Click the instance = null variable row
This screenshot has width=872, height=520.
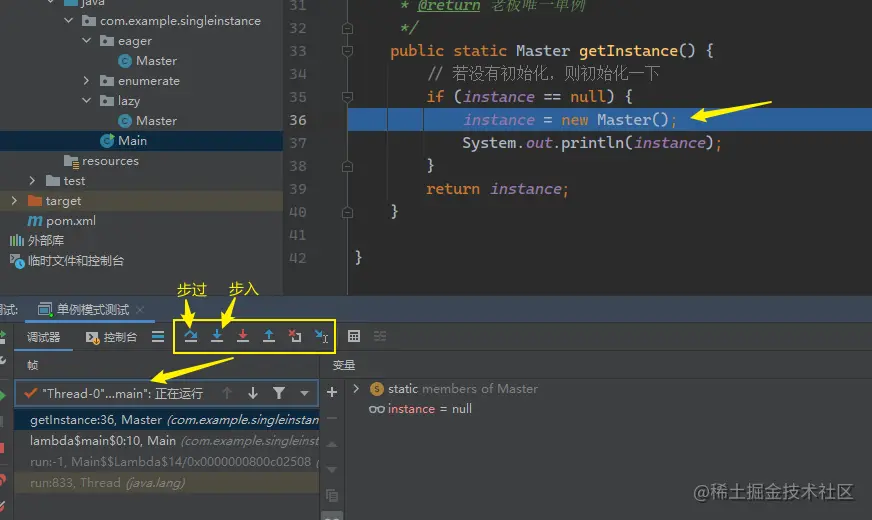[x=420, y=409]
